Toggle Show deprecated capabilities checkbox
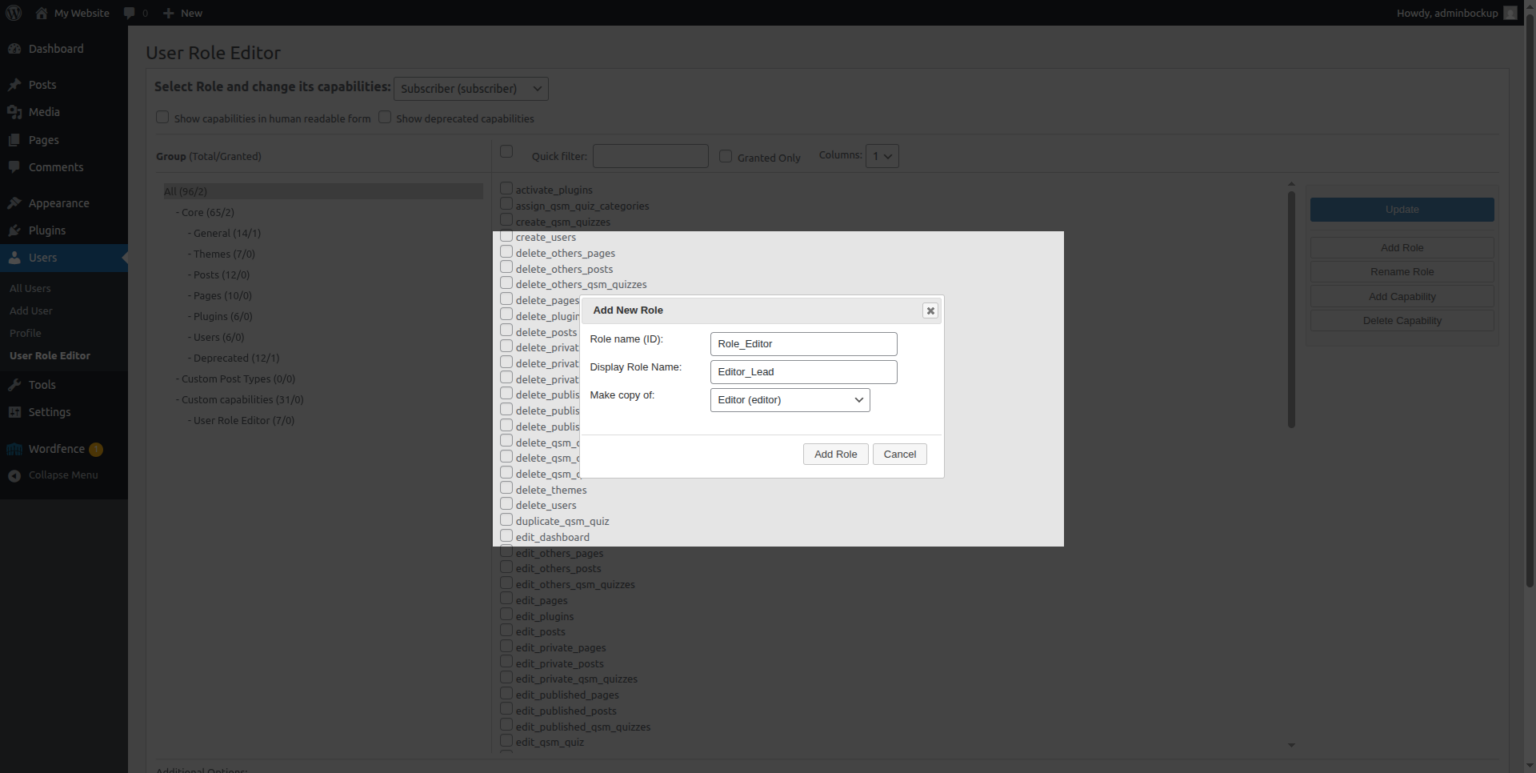The image size is (1536, 773). (x=384, y=117)
